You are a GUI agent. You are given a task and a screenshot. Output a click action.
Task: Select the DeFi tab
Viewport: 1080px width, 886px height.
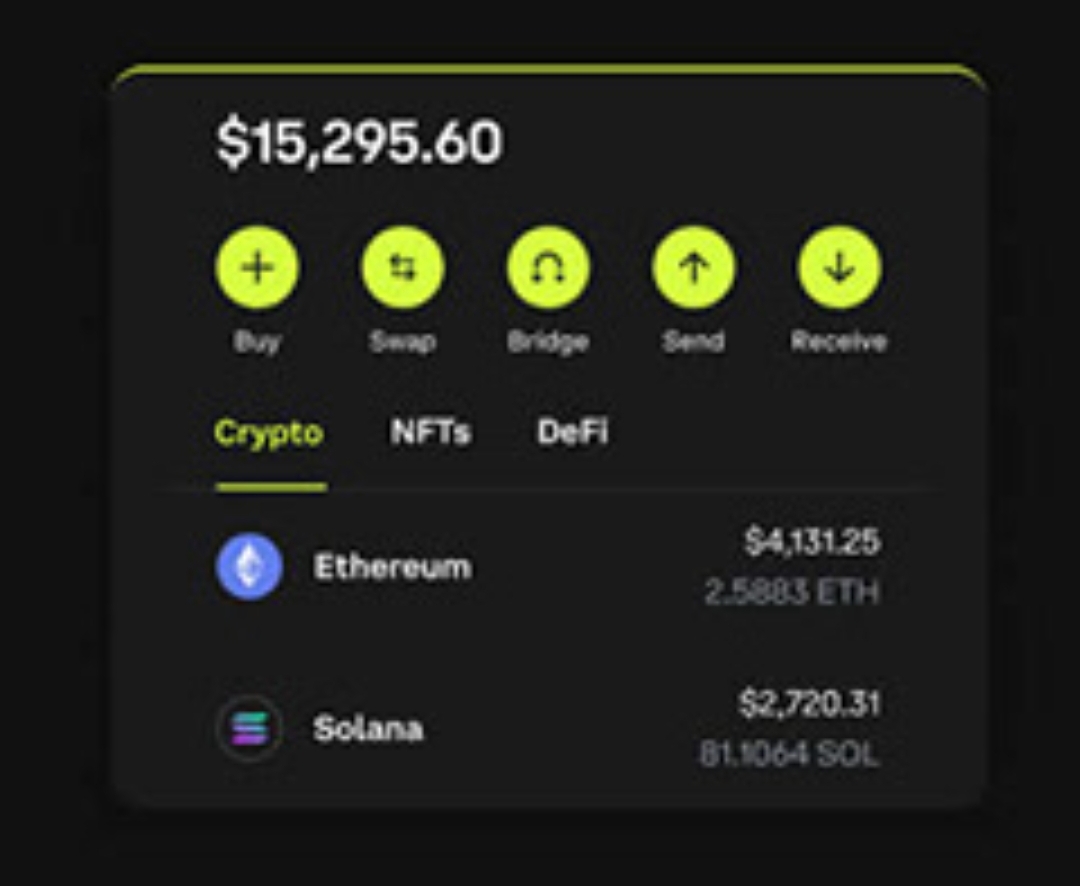[572, 433]
